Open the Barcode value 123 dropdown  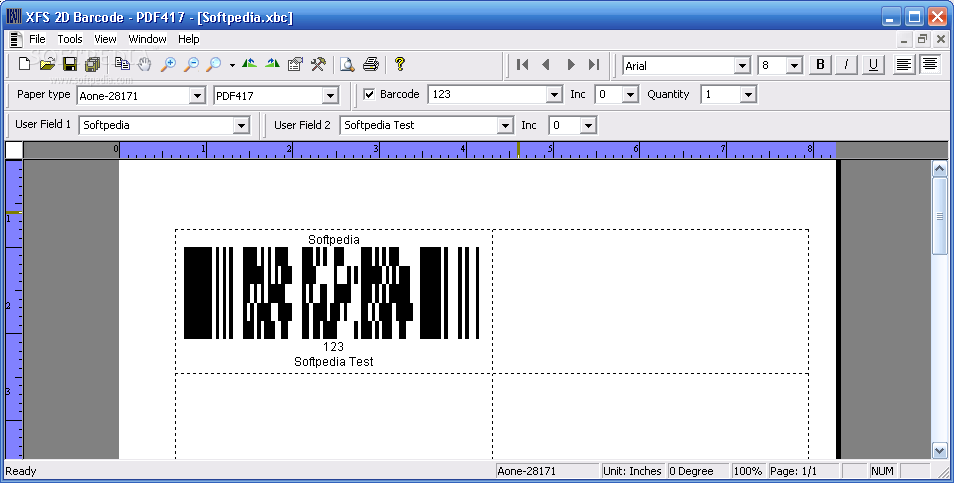coord(554,94)
